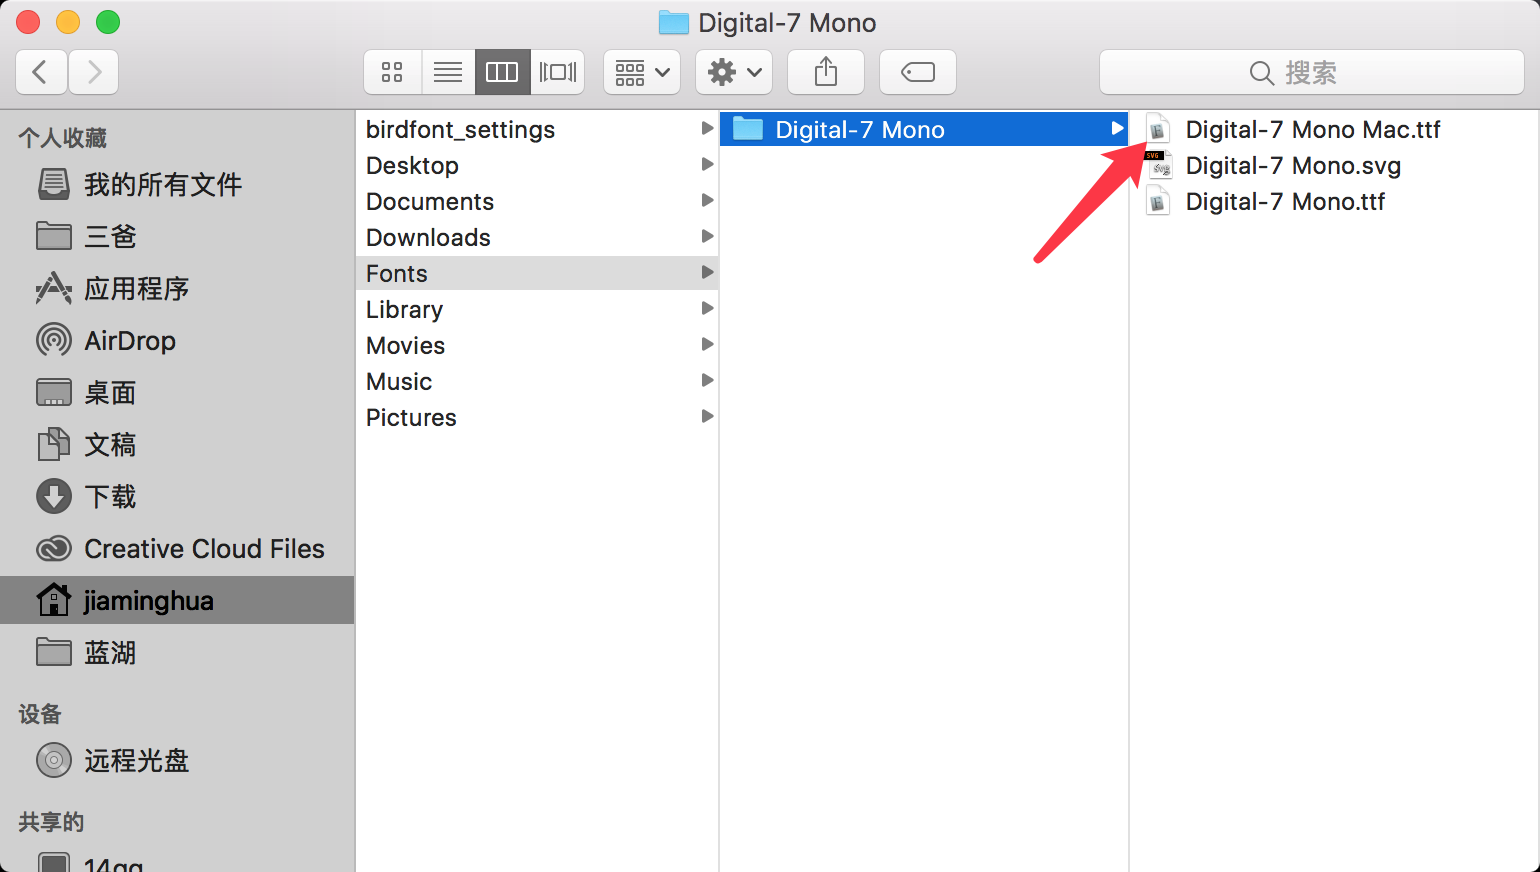Select the Movies folder in the column

pos(537,345)
